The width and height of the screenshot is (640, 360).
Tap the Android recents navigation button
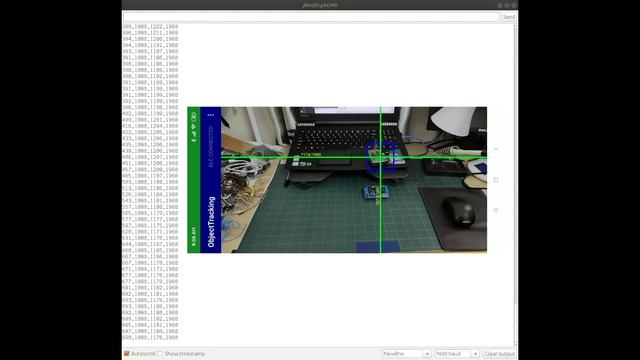point(496,210)
